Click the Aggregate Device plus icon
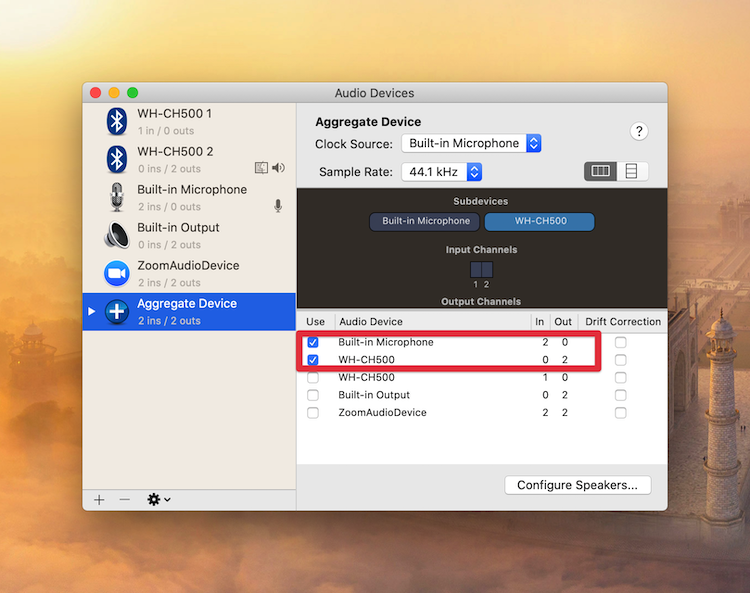750x593 pixels. click(x=117, y=311)
